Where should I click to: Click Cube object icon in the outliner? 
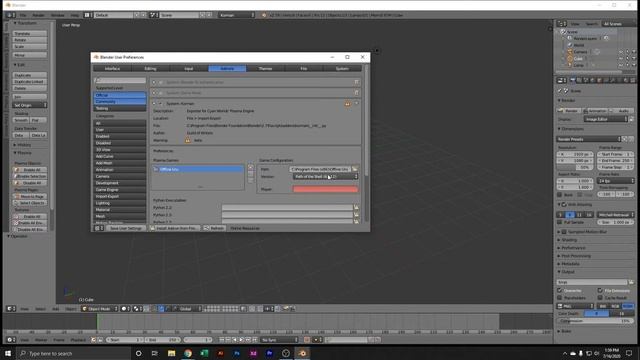(570, 58)
